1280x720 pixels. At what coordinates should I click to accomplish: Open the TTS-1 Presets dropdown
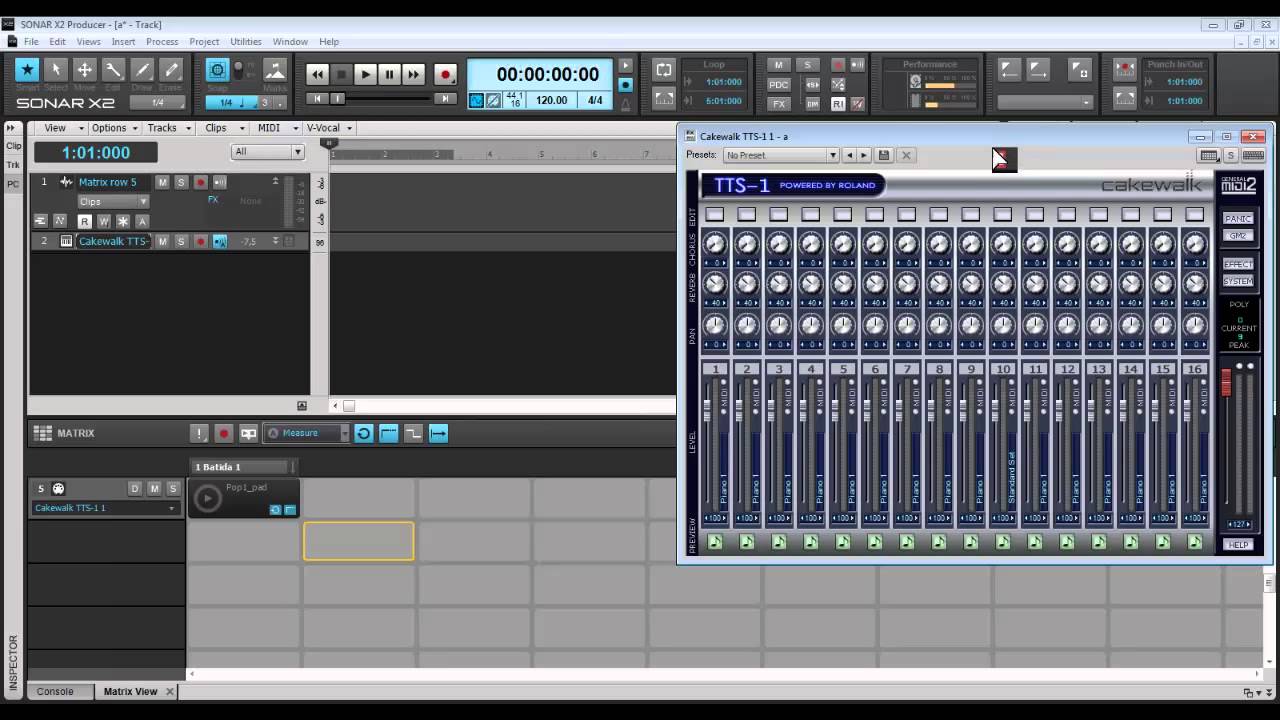781,155
